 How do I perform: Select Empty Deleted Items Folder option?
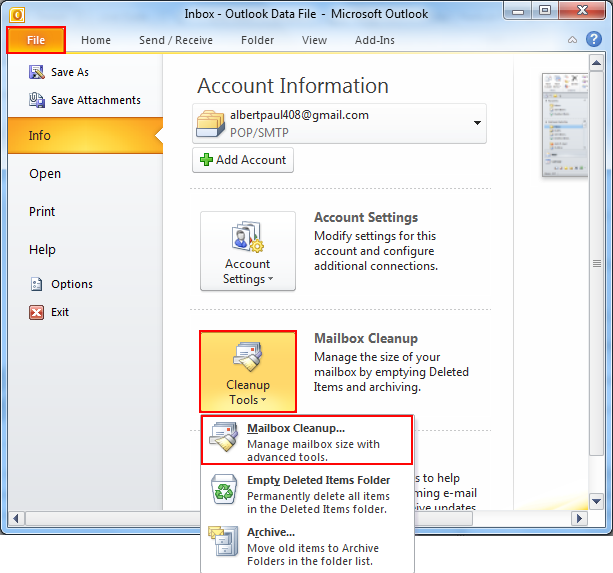tap(307, 493)
